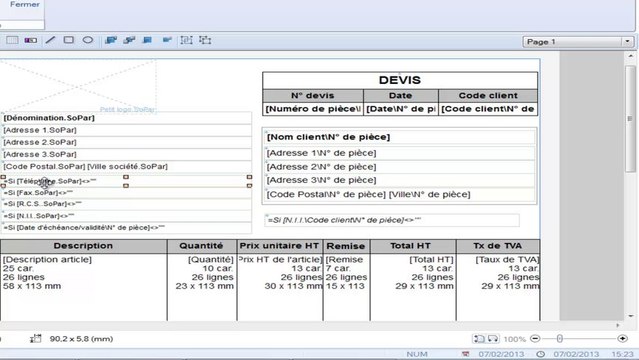Viewport: 639px width, 360px height.
Task: Select the Rectangle drawing tool
Action: pyautogui.click(x=68, y=40)
